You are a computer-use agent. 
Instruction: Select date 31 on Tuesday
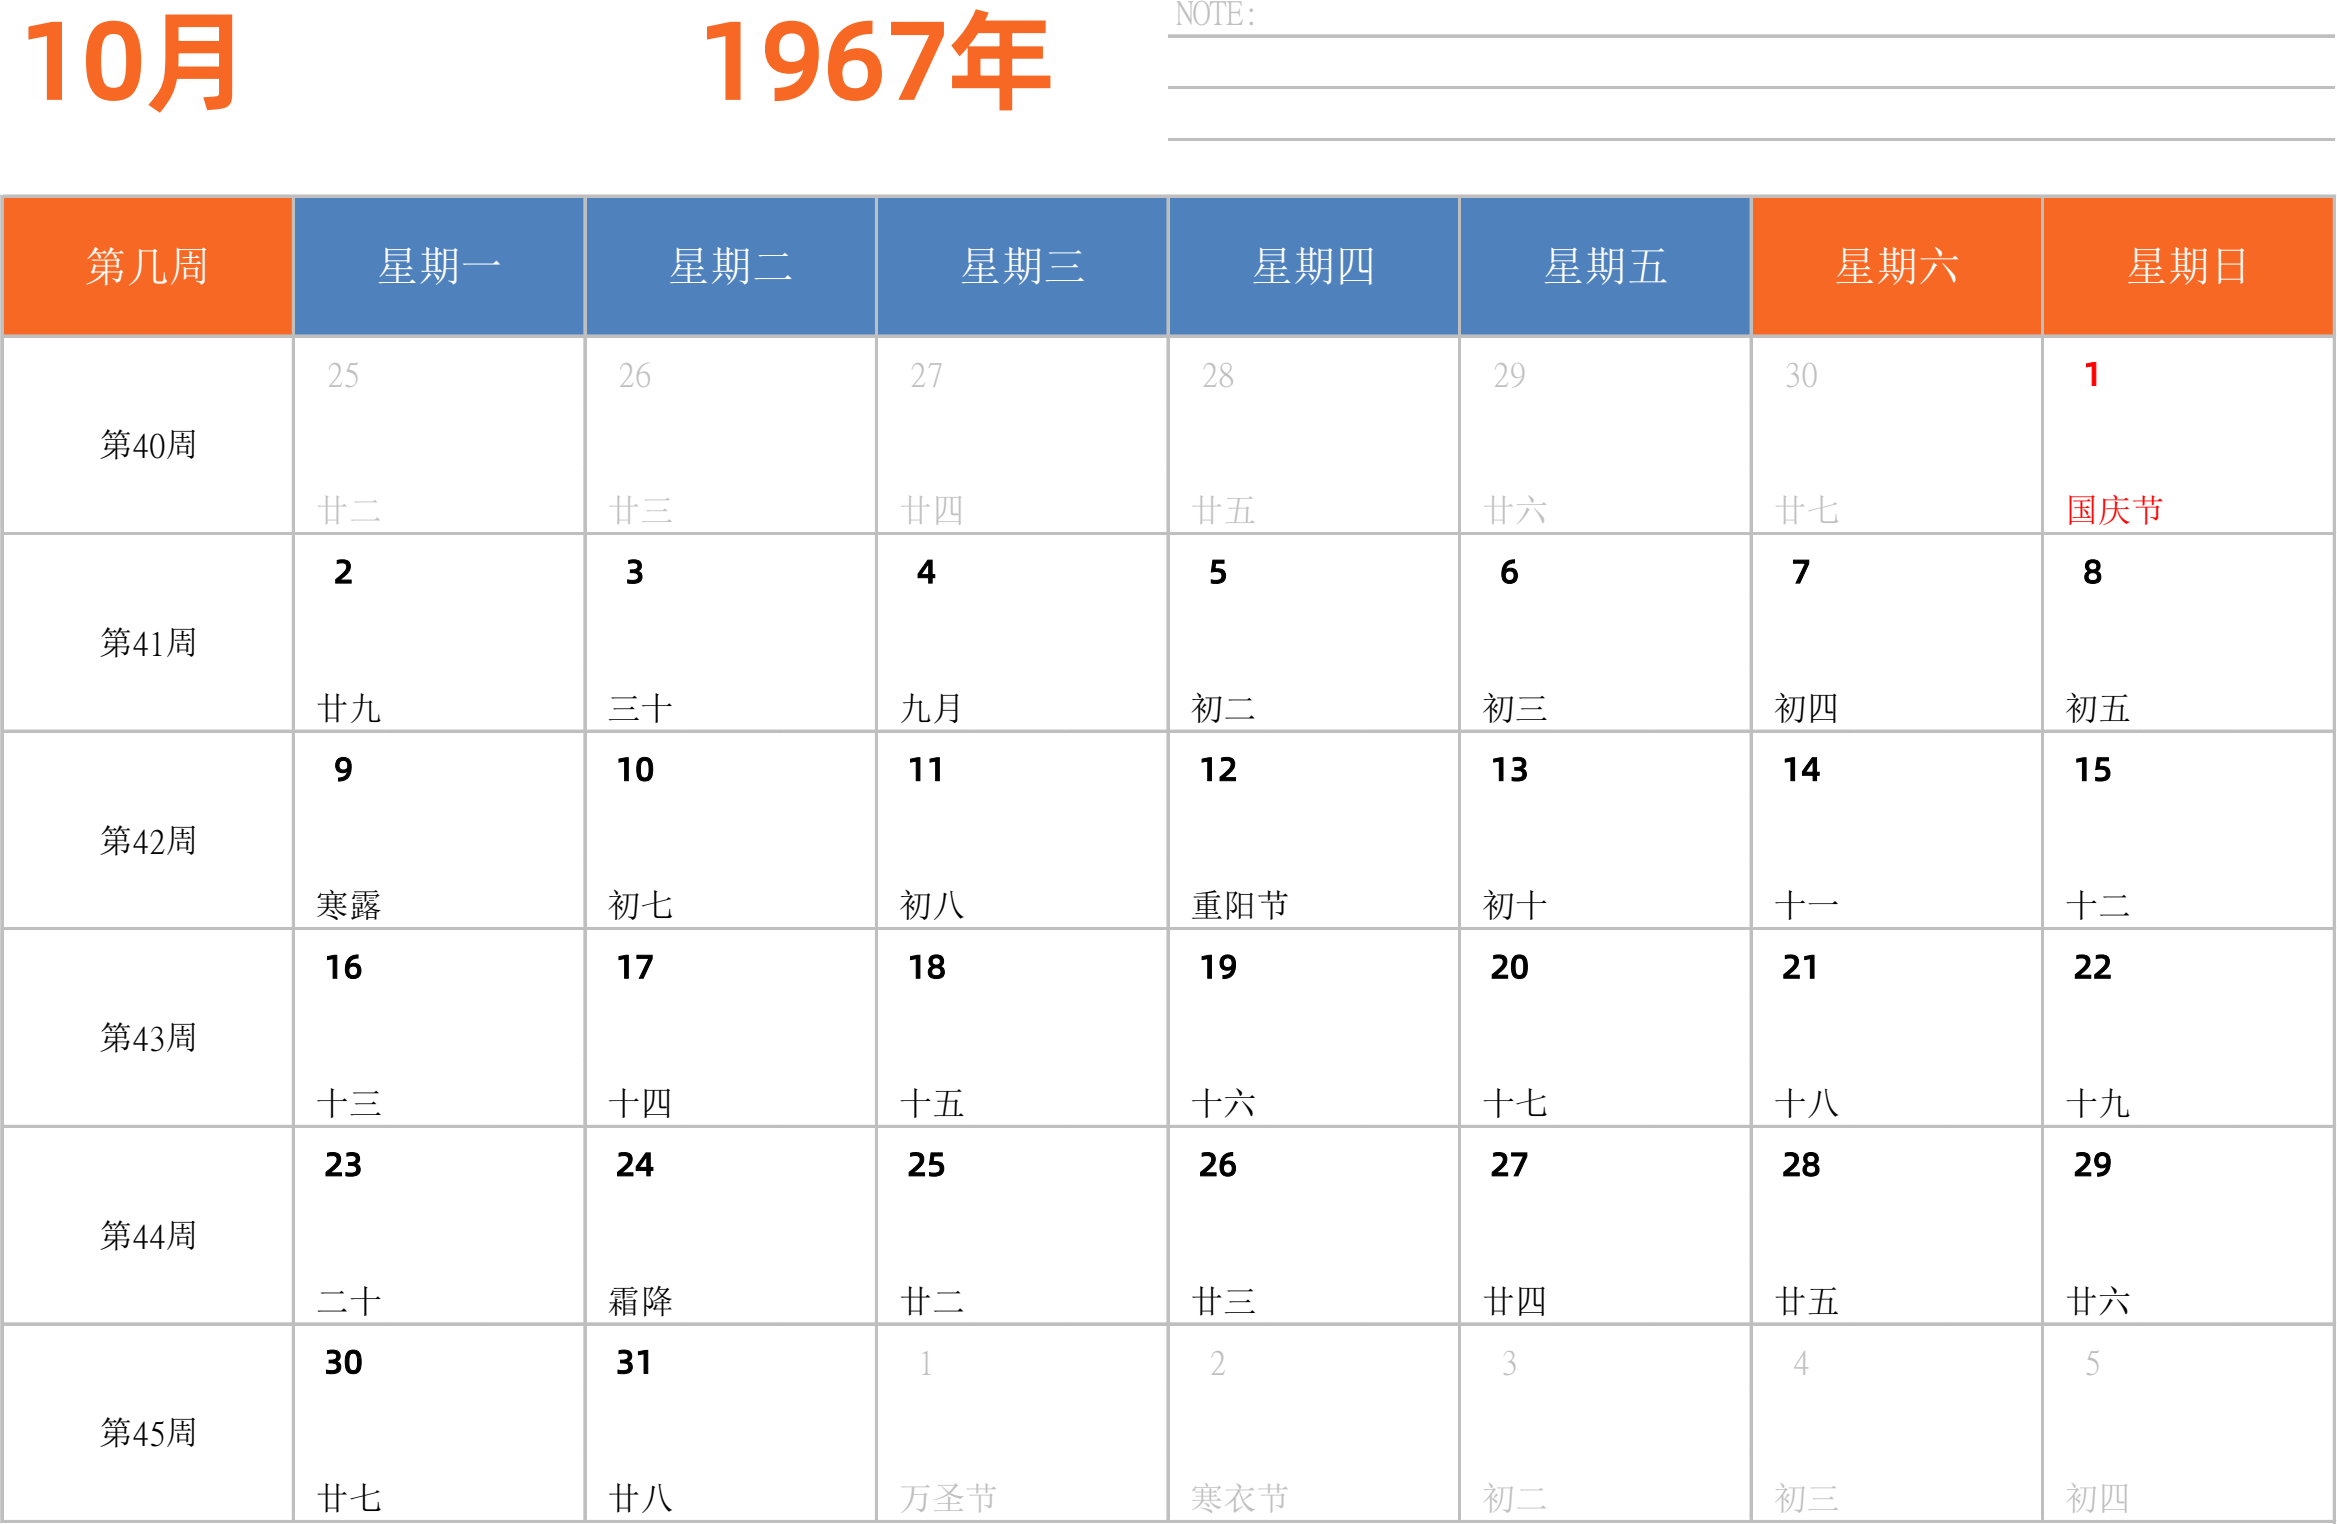pyautogui.click(x=634, y=1362)
